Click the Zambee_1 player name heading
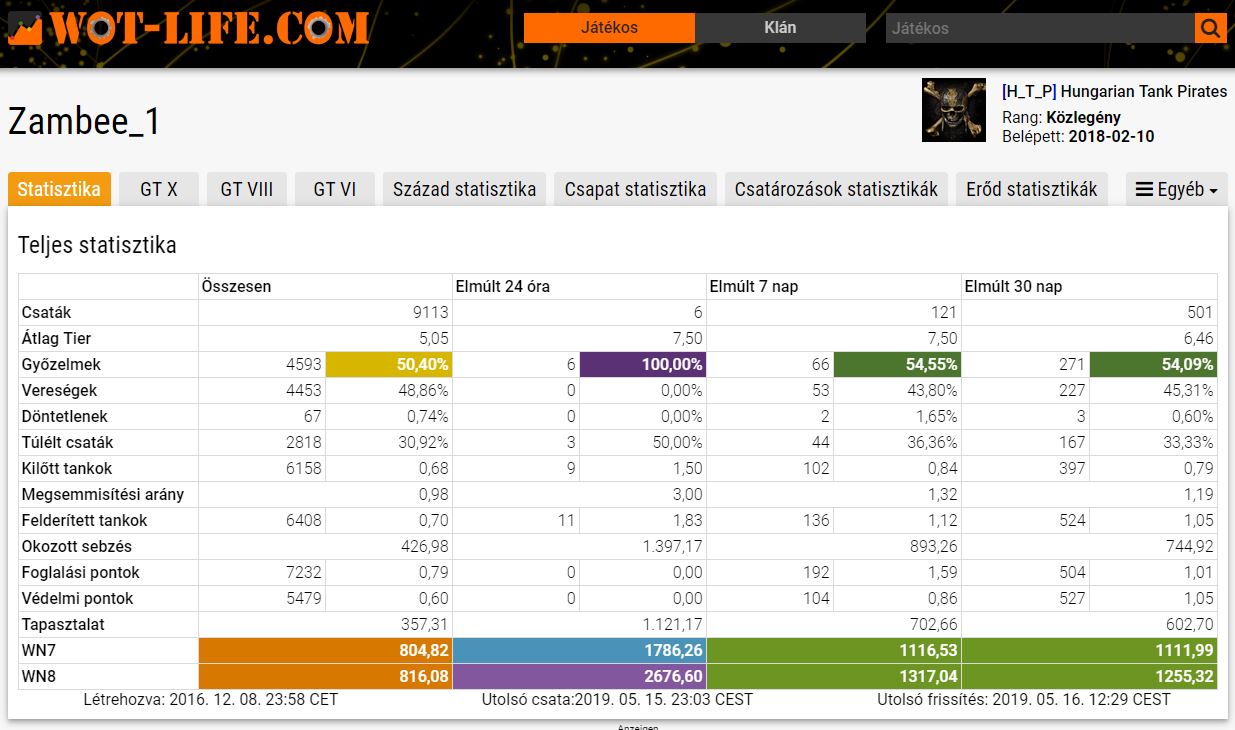Viewport: 1235px width, 730px height. pyautogui.click(x=84, y=121)
